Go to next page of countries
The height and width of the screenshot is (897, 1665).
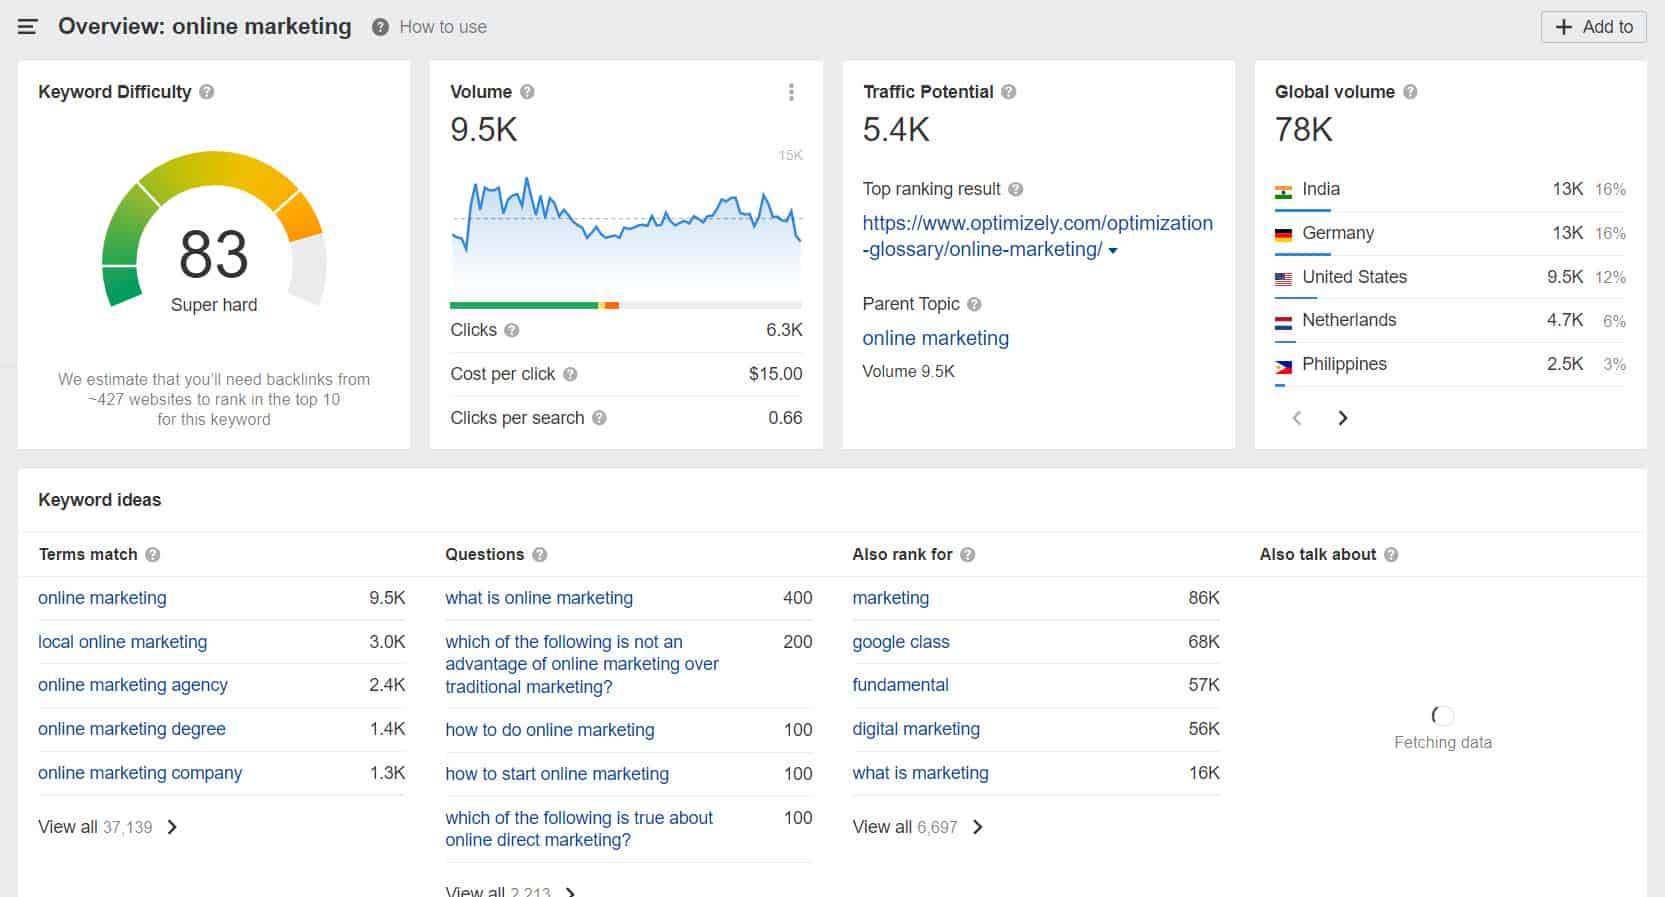coord(1342,418)
